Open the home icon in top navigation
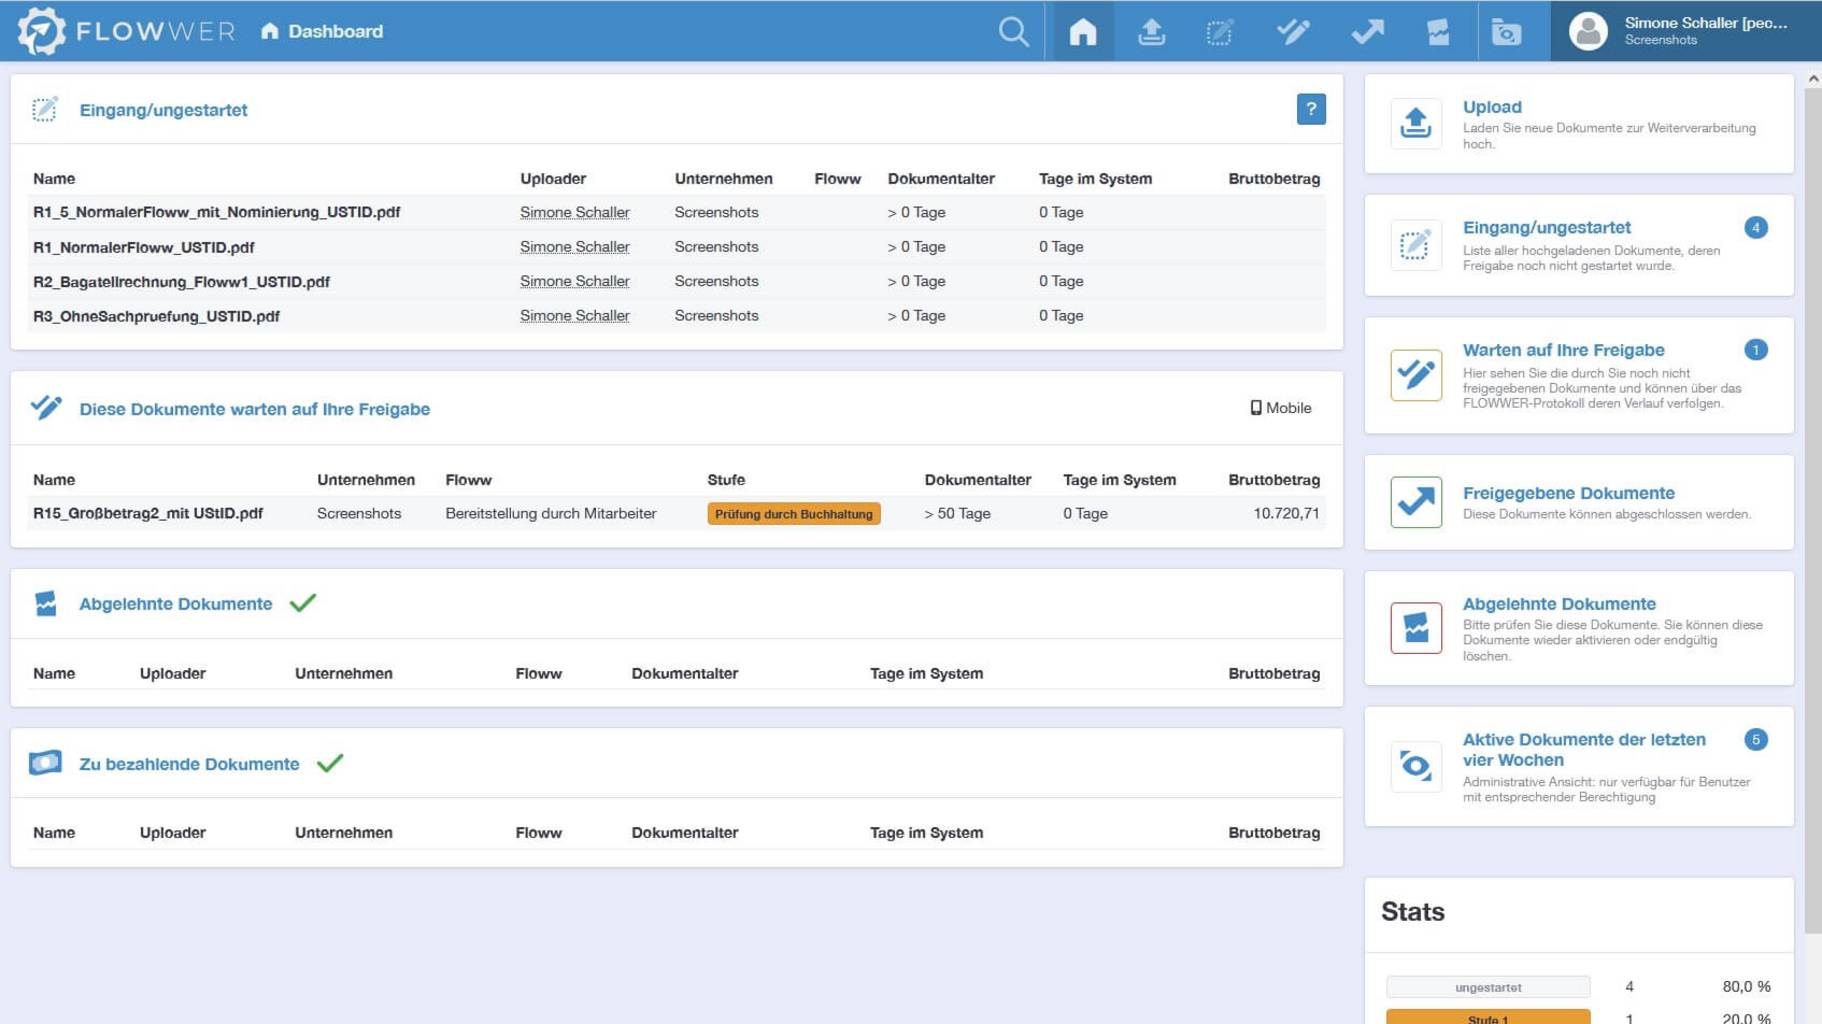The height and width of the screenshot is (1024, 1822). (x=1082, y=32)
